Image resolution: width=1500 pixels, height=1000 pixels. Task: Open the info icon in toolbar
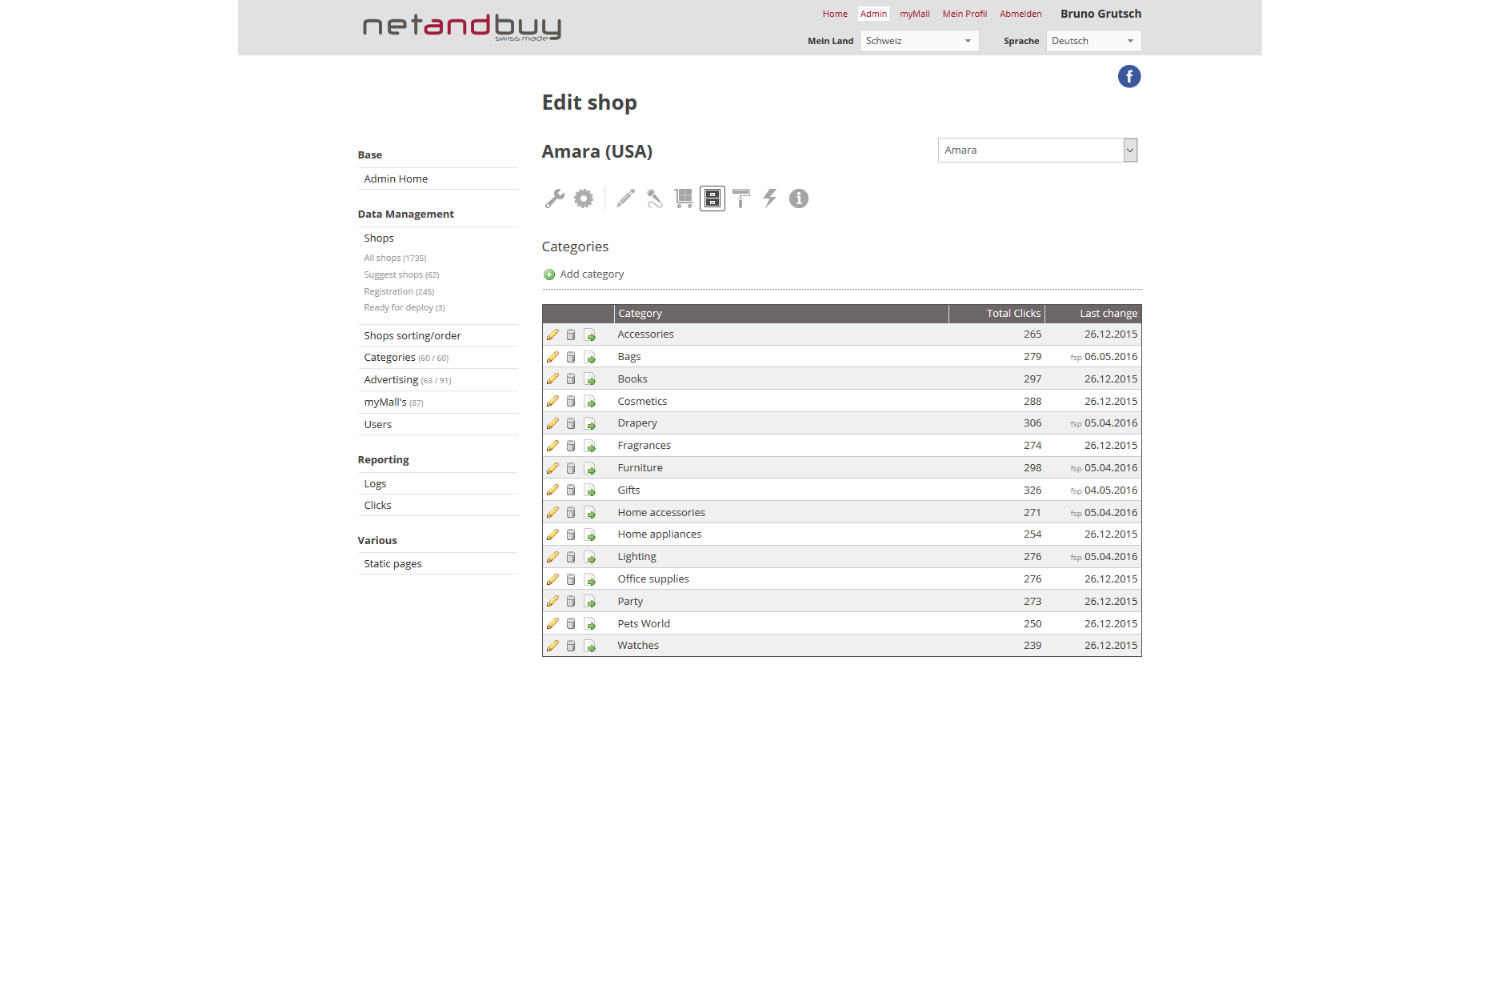pos(798,198)
